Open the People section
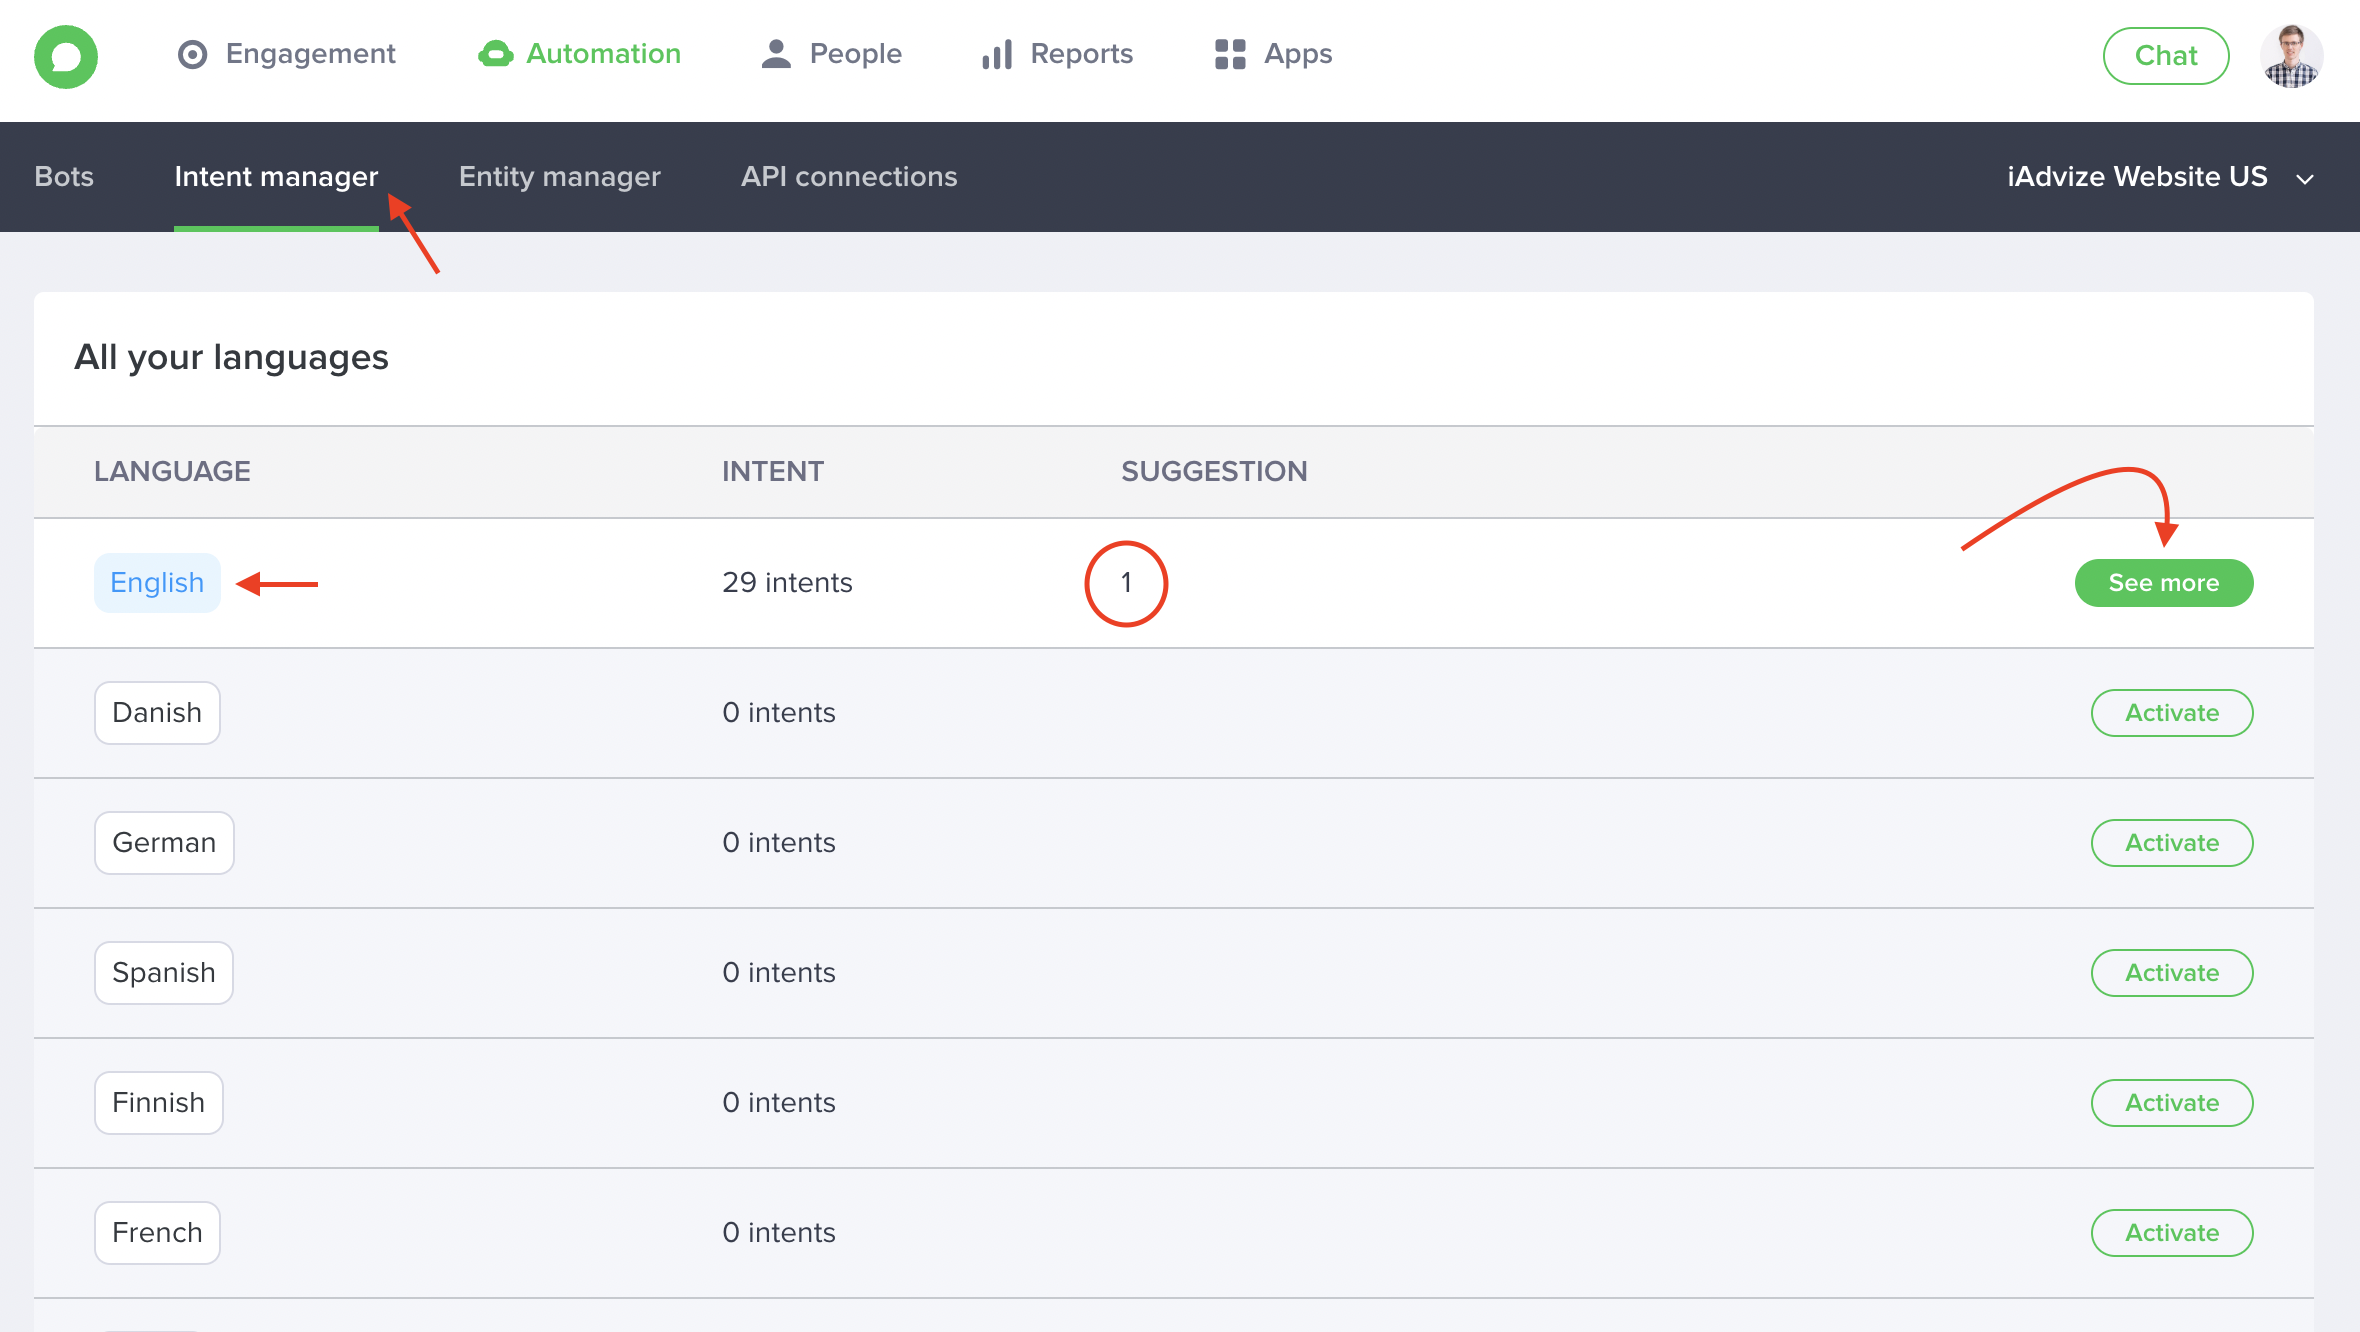Image resolution: width=2360 pixels, height=1332 pixels. point(832,54)
